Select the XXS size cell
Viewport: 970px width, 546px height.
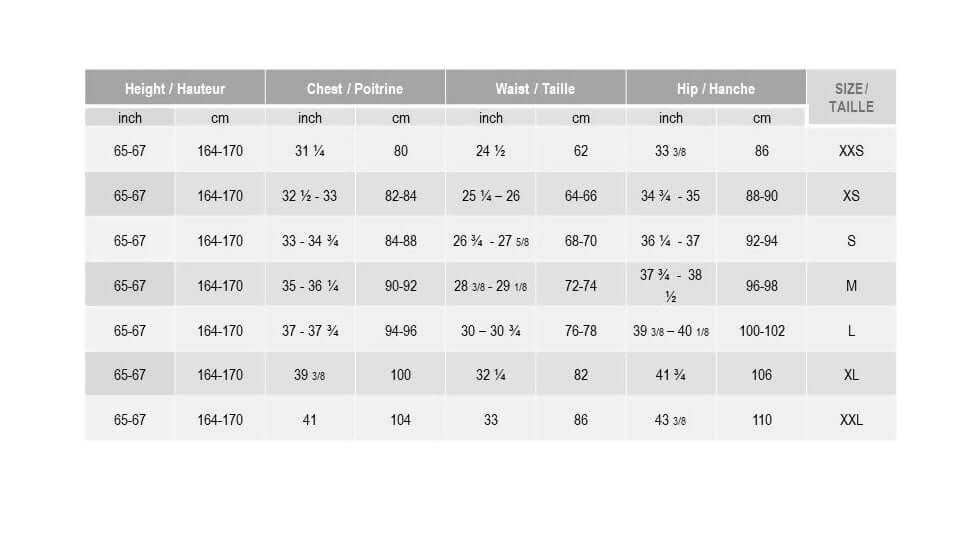coord(851,151)
